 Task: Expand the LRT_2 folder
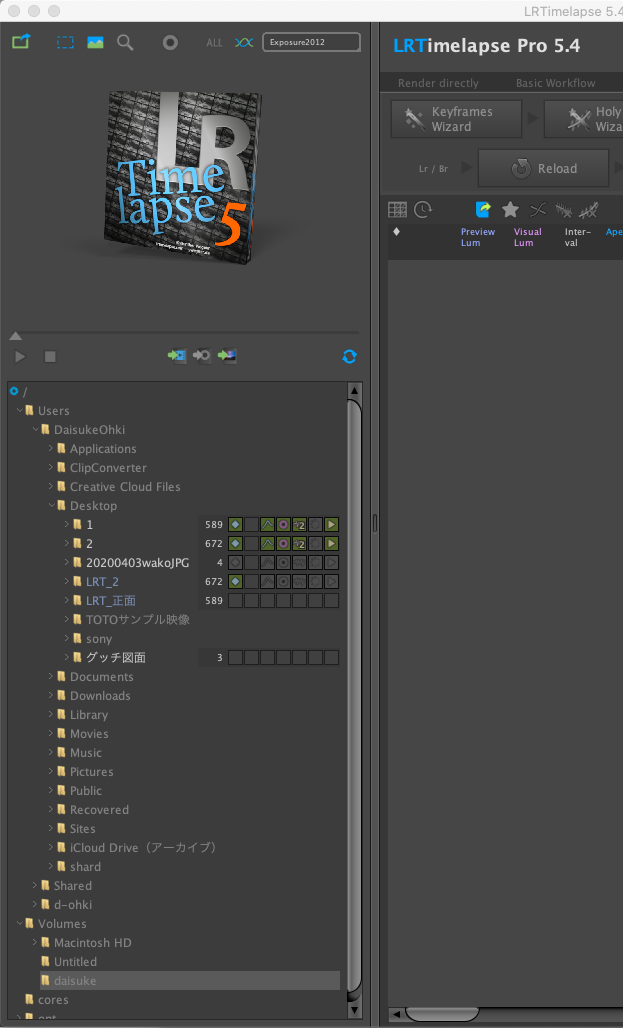coord(67,582)
